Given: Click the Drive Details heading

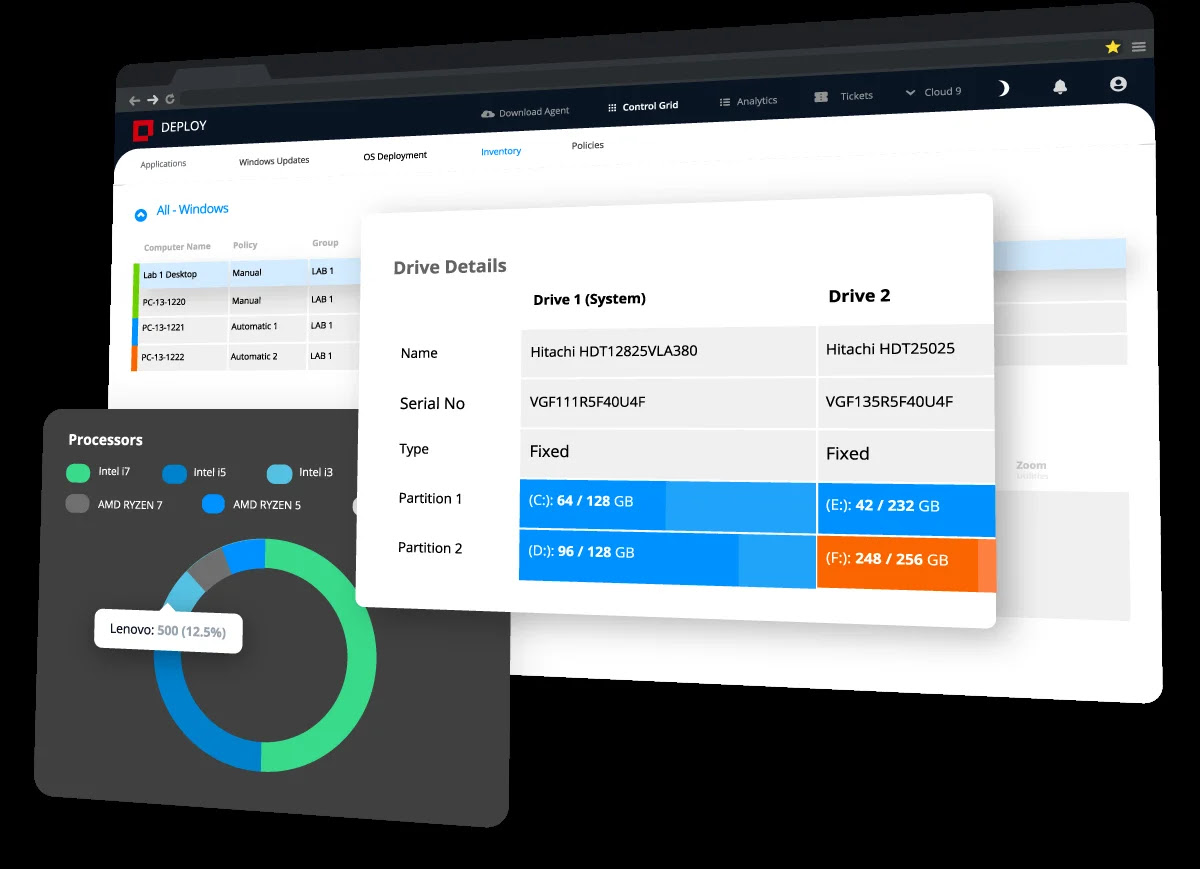Looking at the screenshot, I should 450,267.
